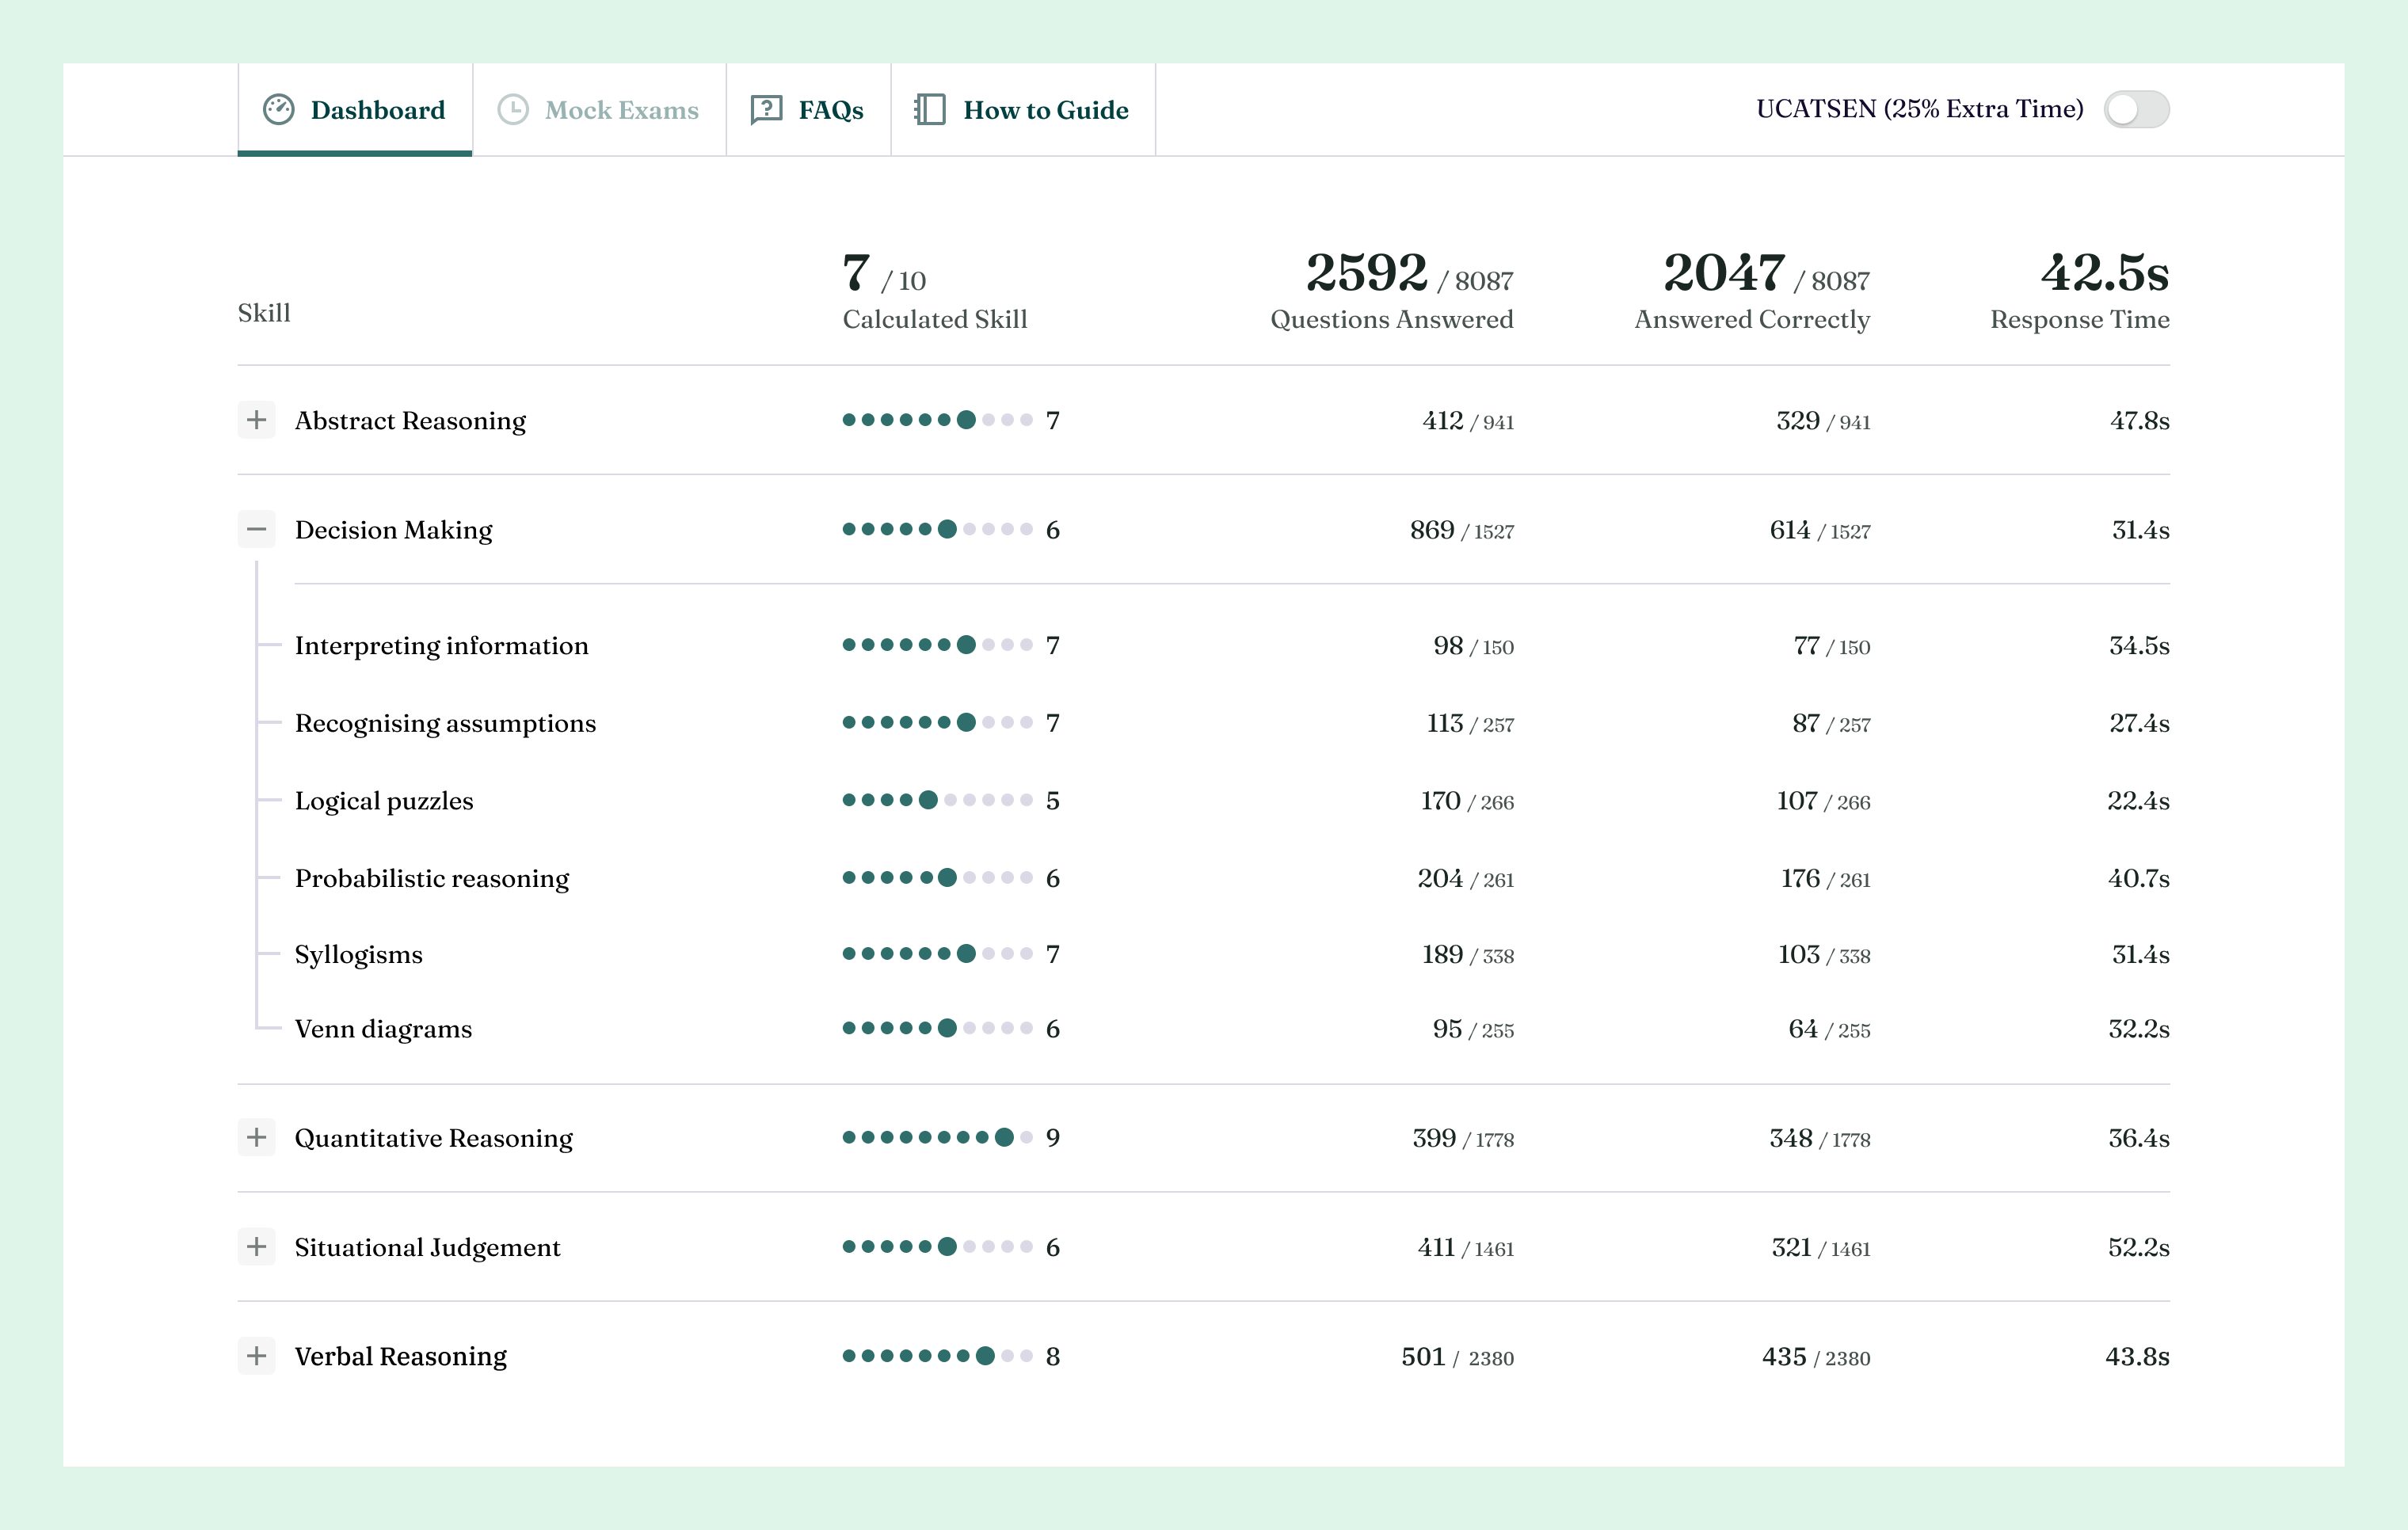
Task: Expand Quantitative Reasoning with its plus button
Action: [x=257, y=1138]
